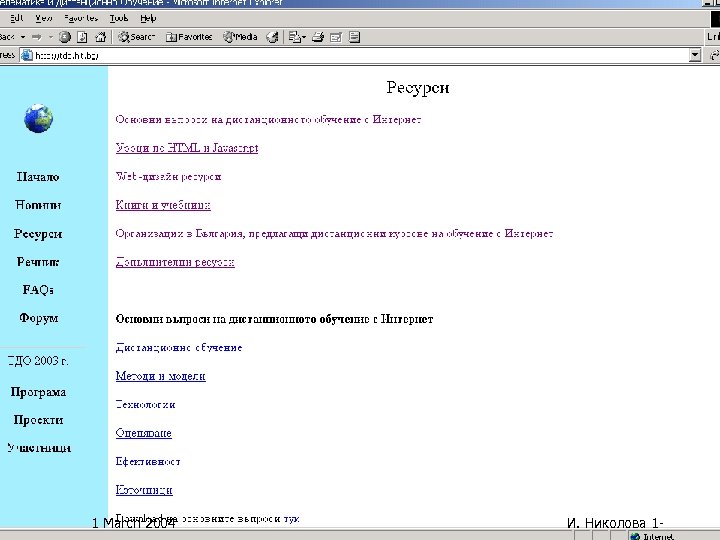
Task: Open the Back history dropdown arrow
Action: pyautogui.click(x=23, y=37)
